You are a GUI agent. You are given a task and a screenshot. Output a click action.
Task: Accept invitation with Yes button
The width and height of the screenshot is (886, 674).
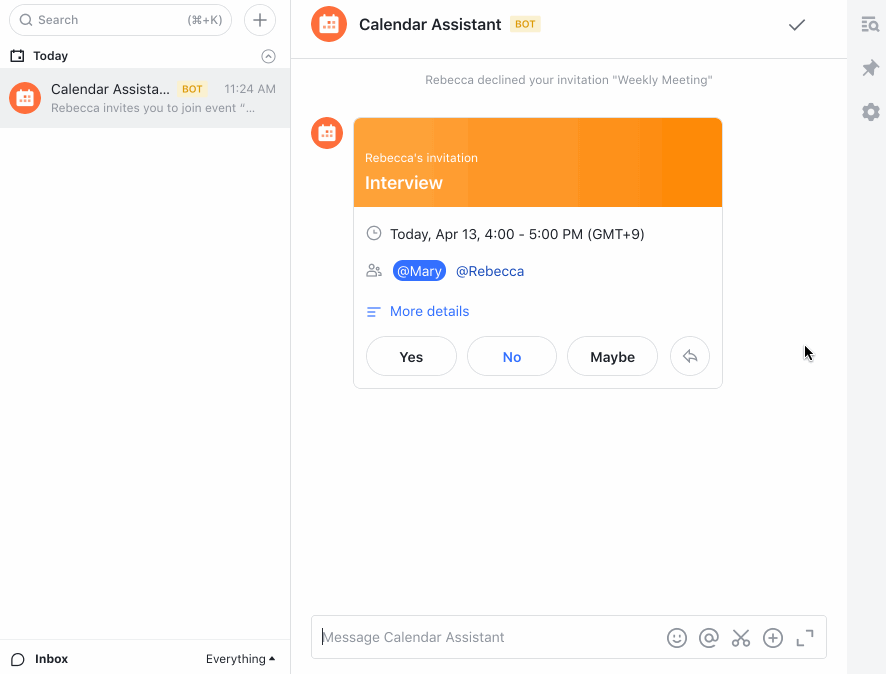click(x=411, y=356)
